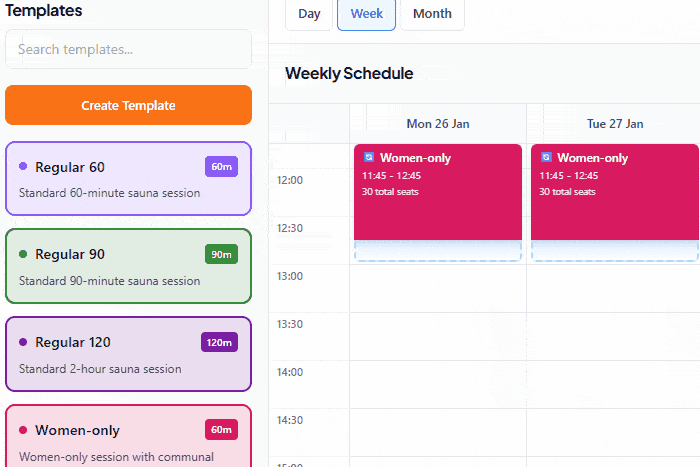Screen dimensions: 700x467
Task: Click empty 13:00 slot on Monday
Action: pyautogui.click(x=437, y=288)
